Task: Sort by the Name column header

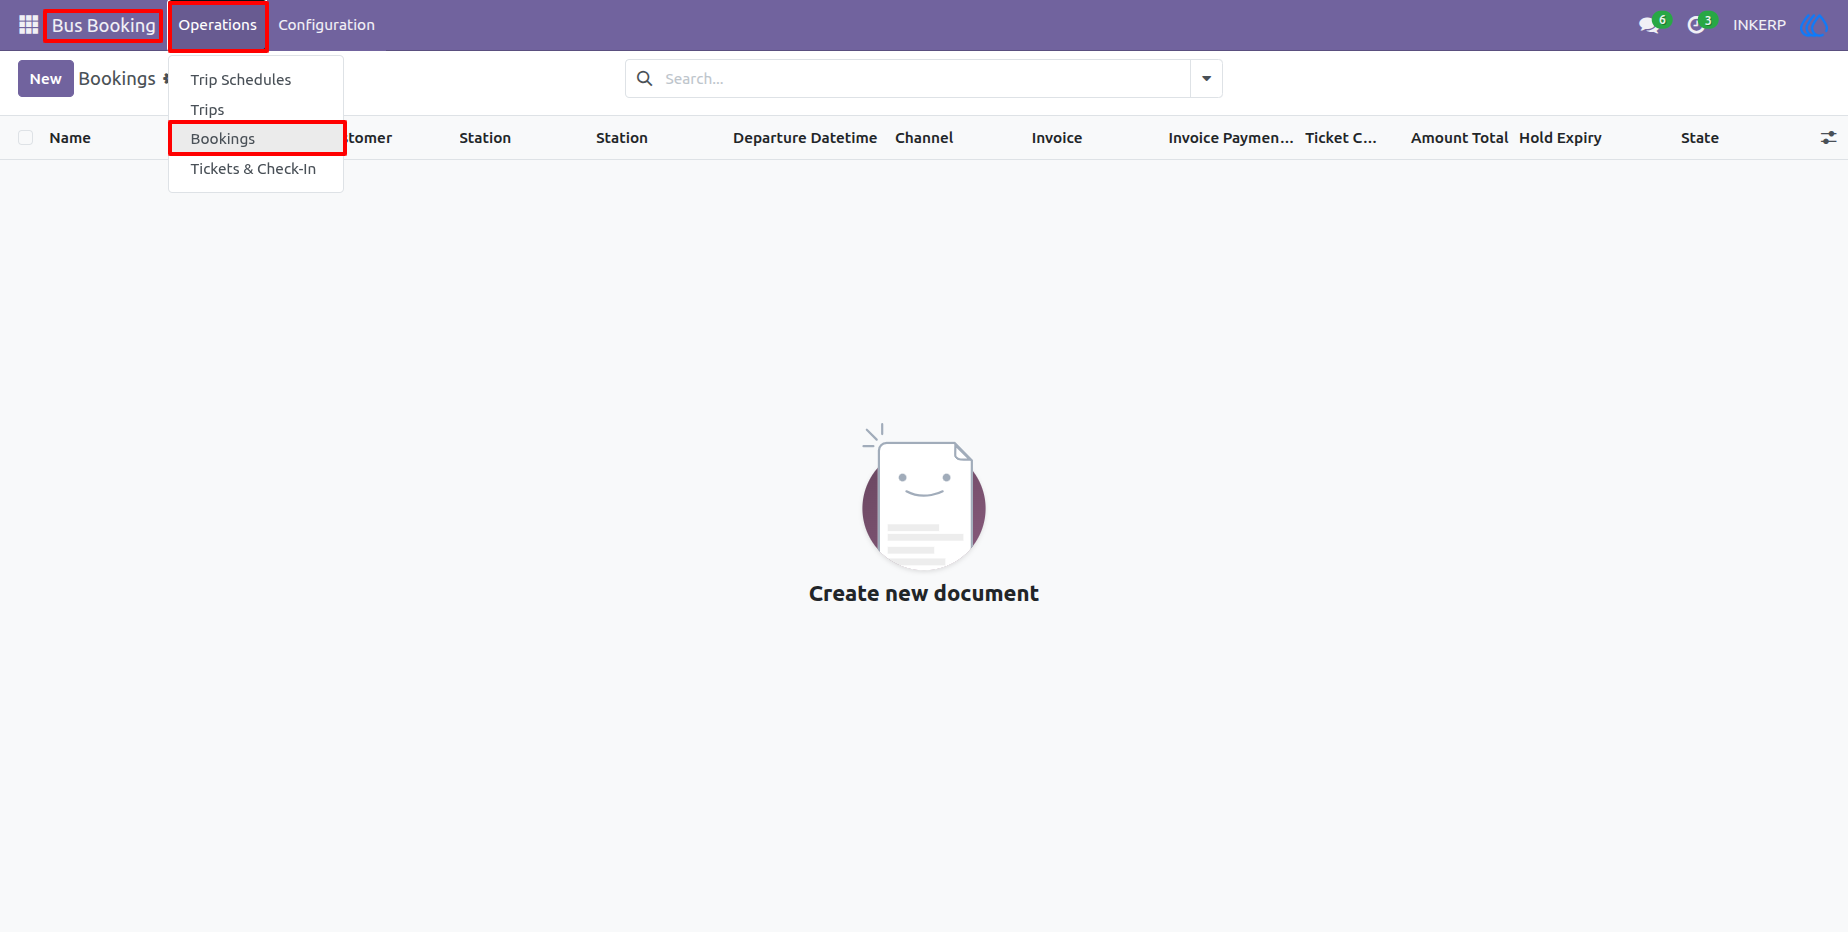Action: tap(70, 138)
